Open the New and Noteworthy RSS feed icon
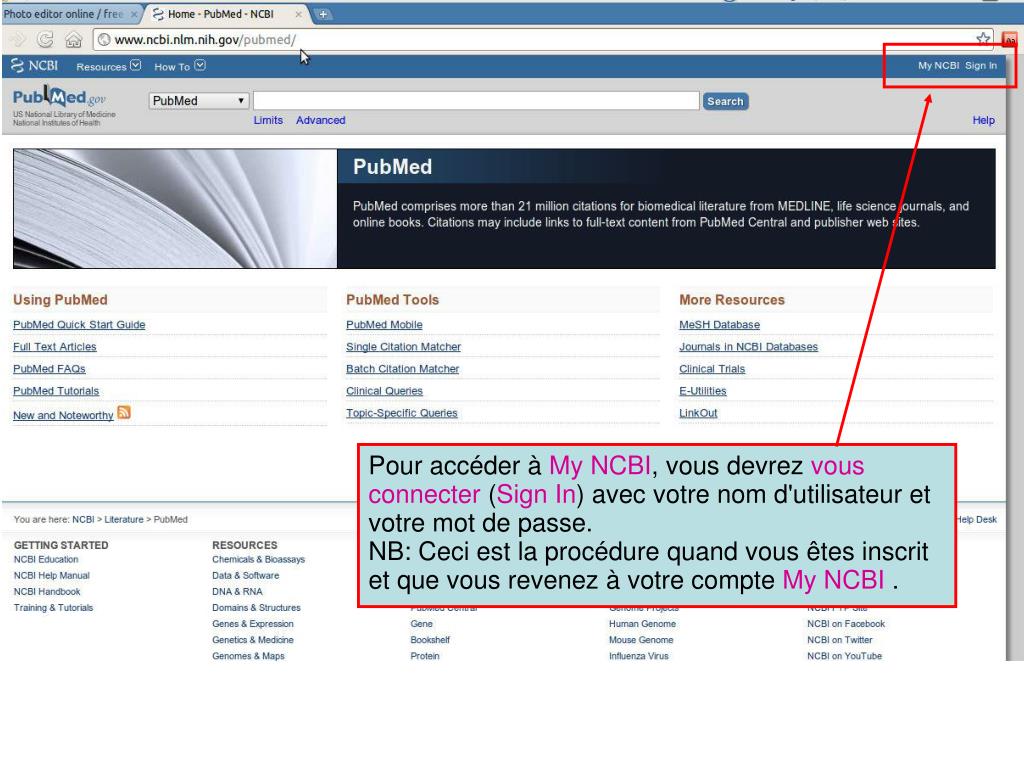The width and height of the screenshot is (1024, 768). pos(124,413)
